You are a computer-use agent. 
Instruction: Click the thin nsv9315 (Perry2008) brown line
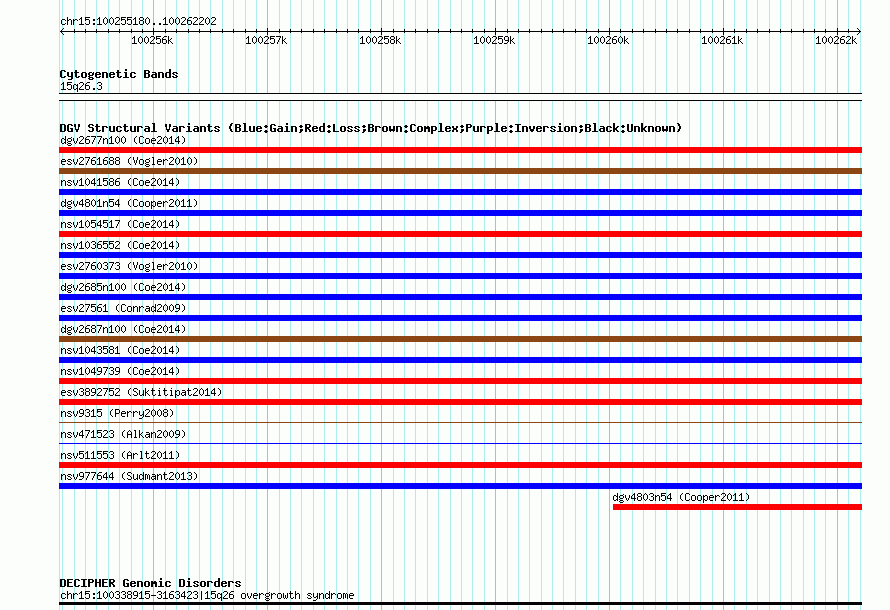tap(460, 422)
